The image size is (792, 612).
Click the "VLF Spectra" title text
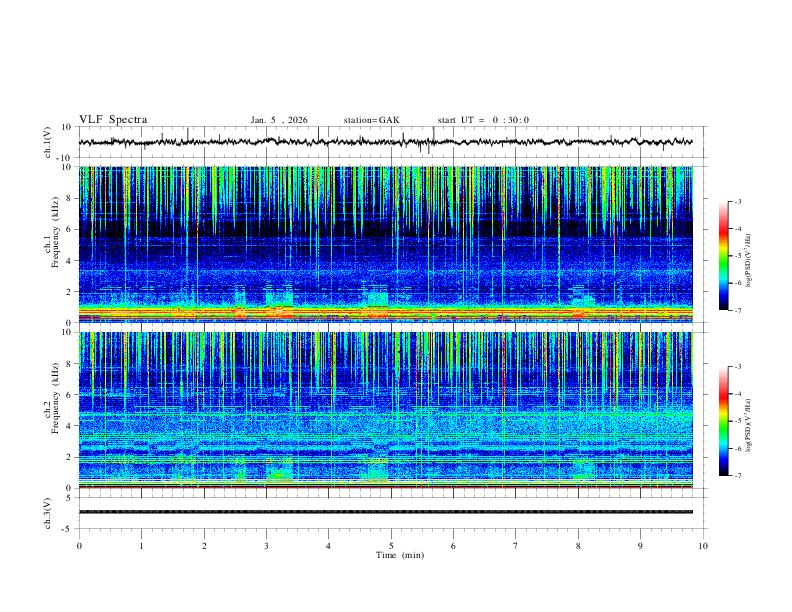(x=113, y=120)
